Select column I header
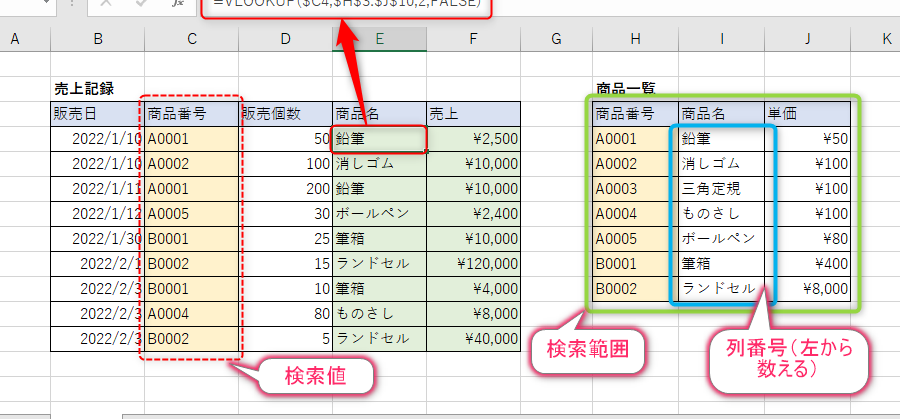 click(721, 39)
